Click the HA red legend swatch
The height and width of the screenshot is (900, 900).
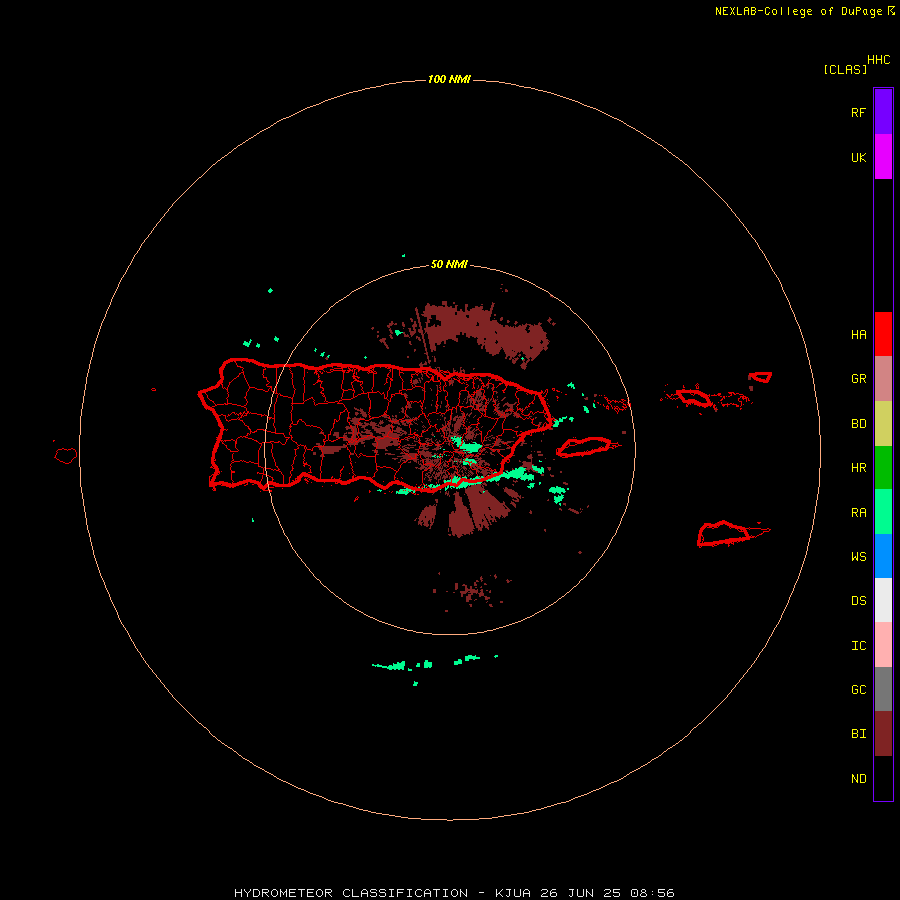point(883,334)
